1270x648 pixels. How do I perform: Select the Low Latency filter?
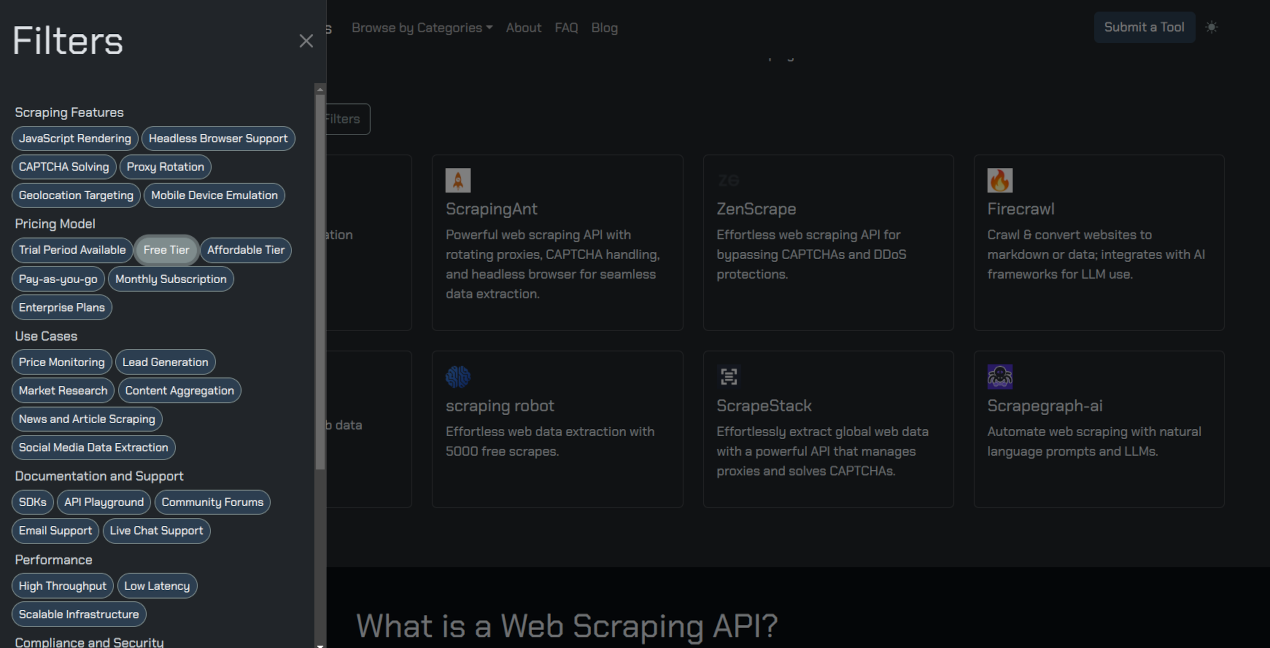click(157, 586)
